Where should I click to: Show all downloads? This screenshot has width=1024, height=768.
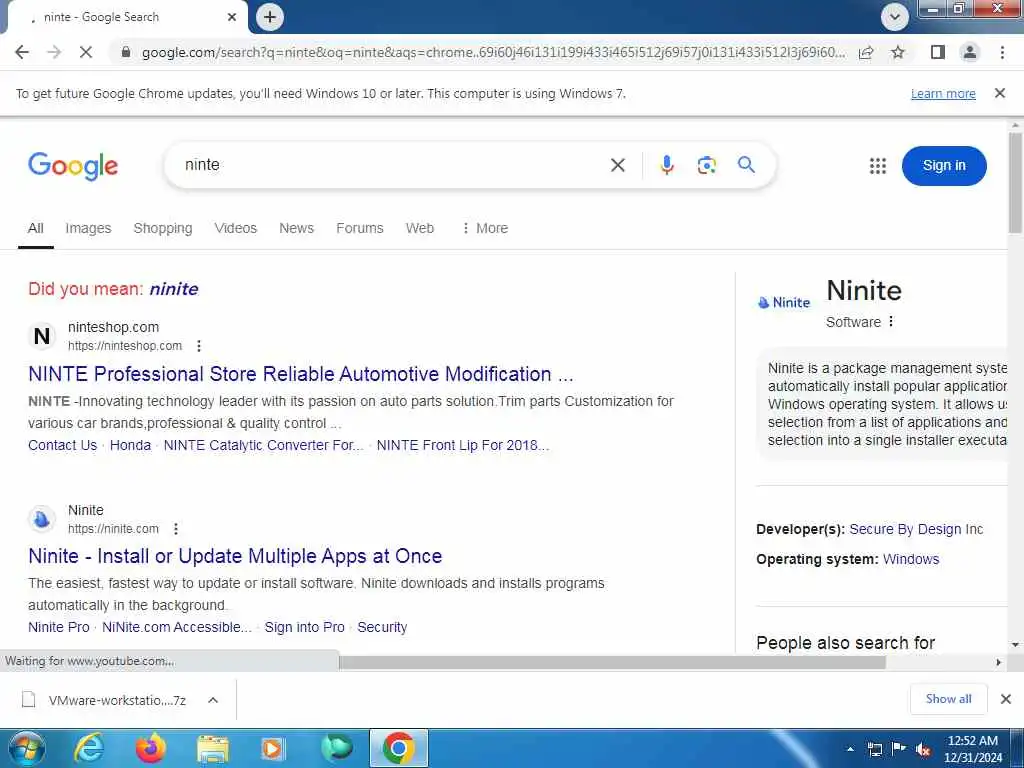coord(948,699)
